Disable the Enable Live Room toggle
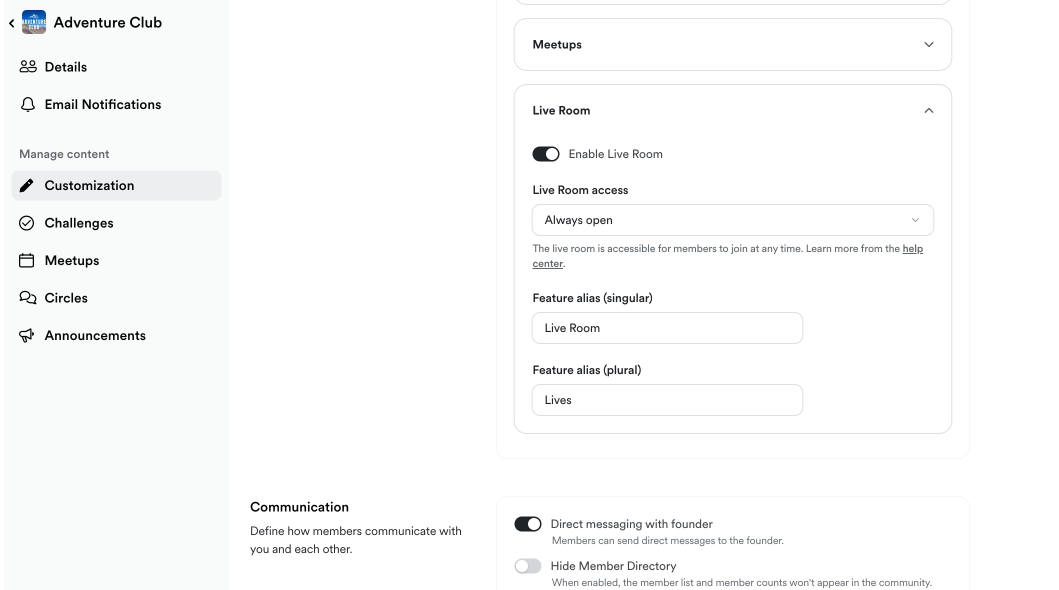 tap(546, 154)
